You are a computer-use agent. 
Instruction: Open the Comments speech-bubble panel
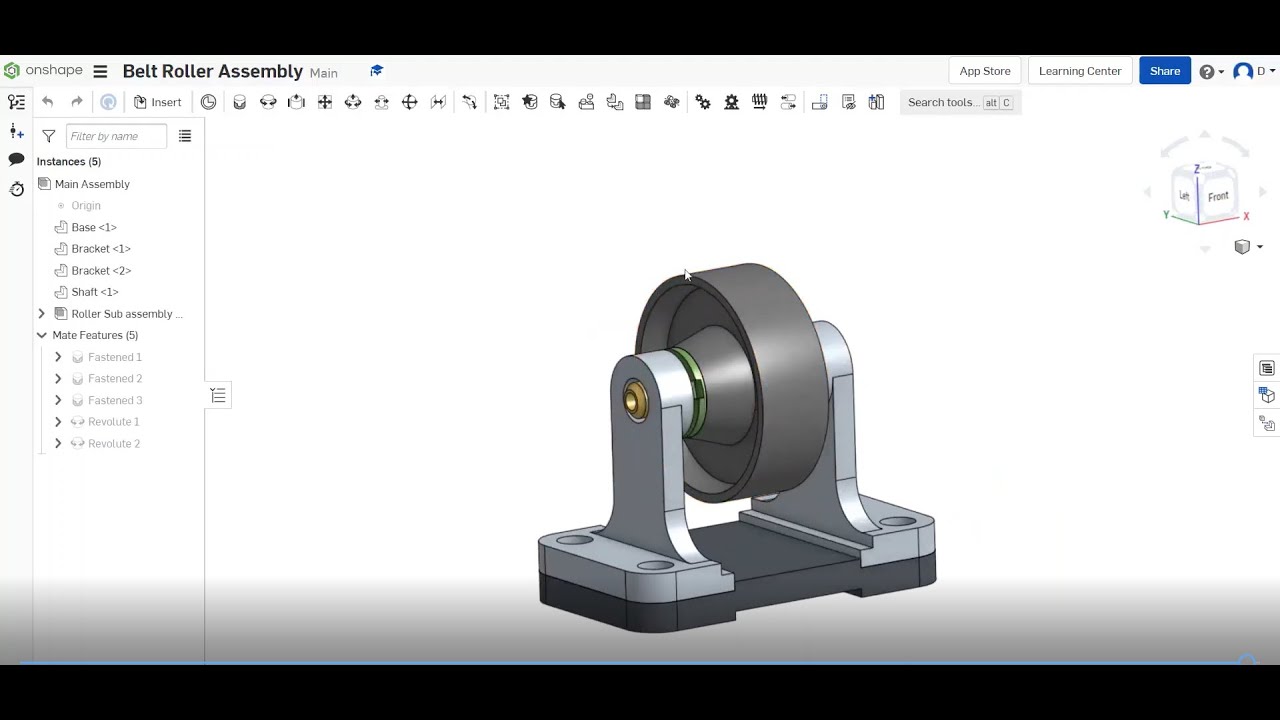[x=16, y=160]
